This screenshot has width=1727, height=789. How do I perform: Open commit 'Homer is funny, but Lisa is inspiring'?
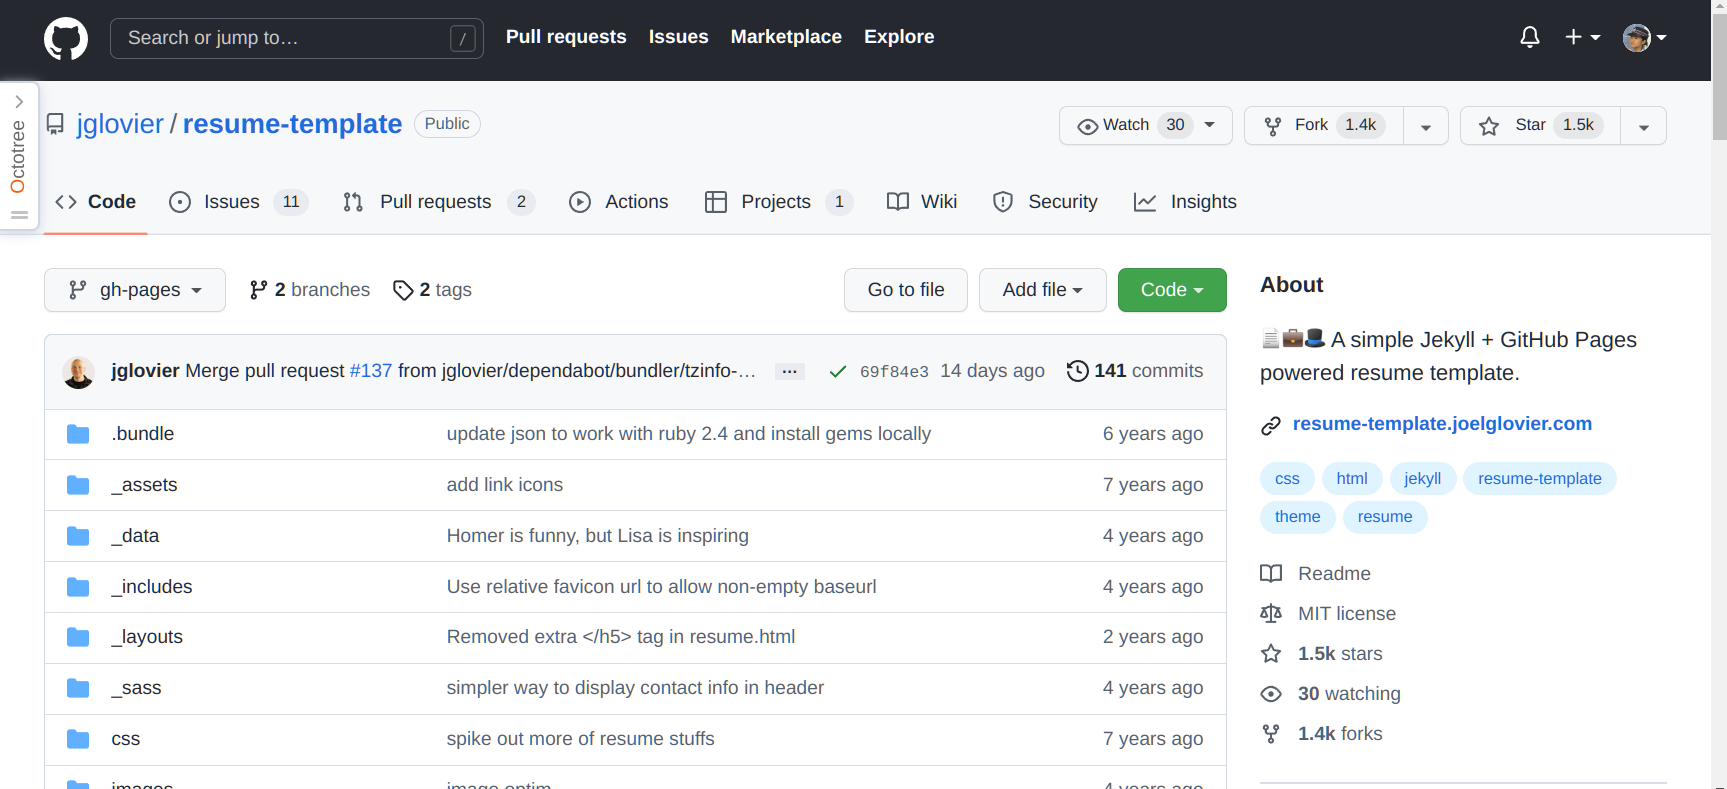tap(597, 536)
